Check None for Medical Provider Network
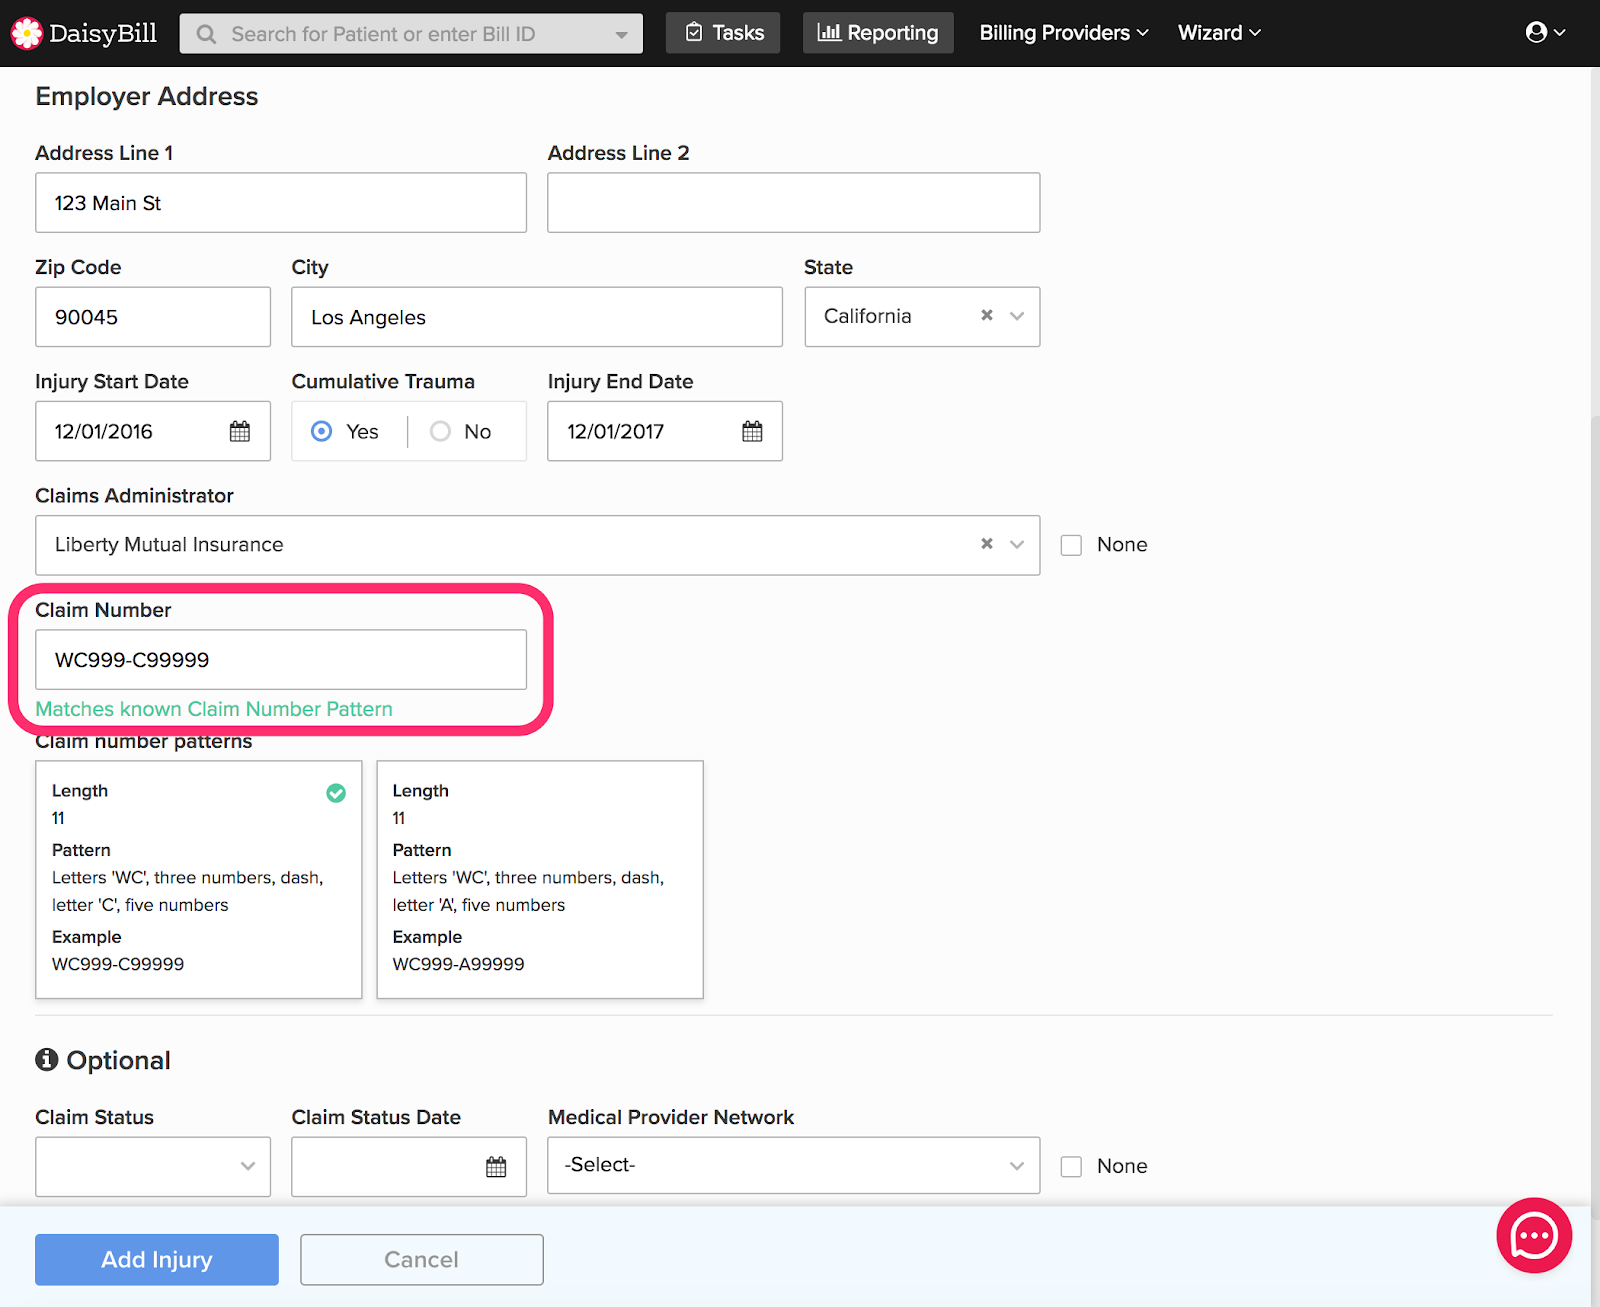This screenshot has height=1307, width=1600. (x=1071, y=1166)
